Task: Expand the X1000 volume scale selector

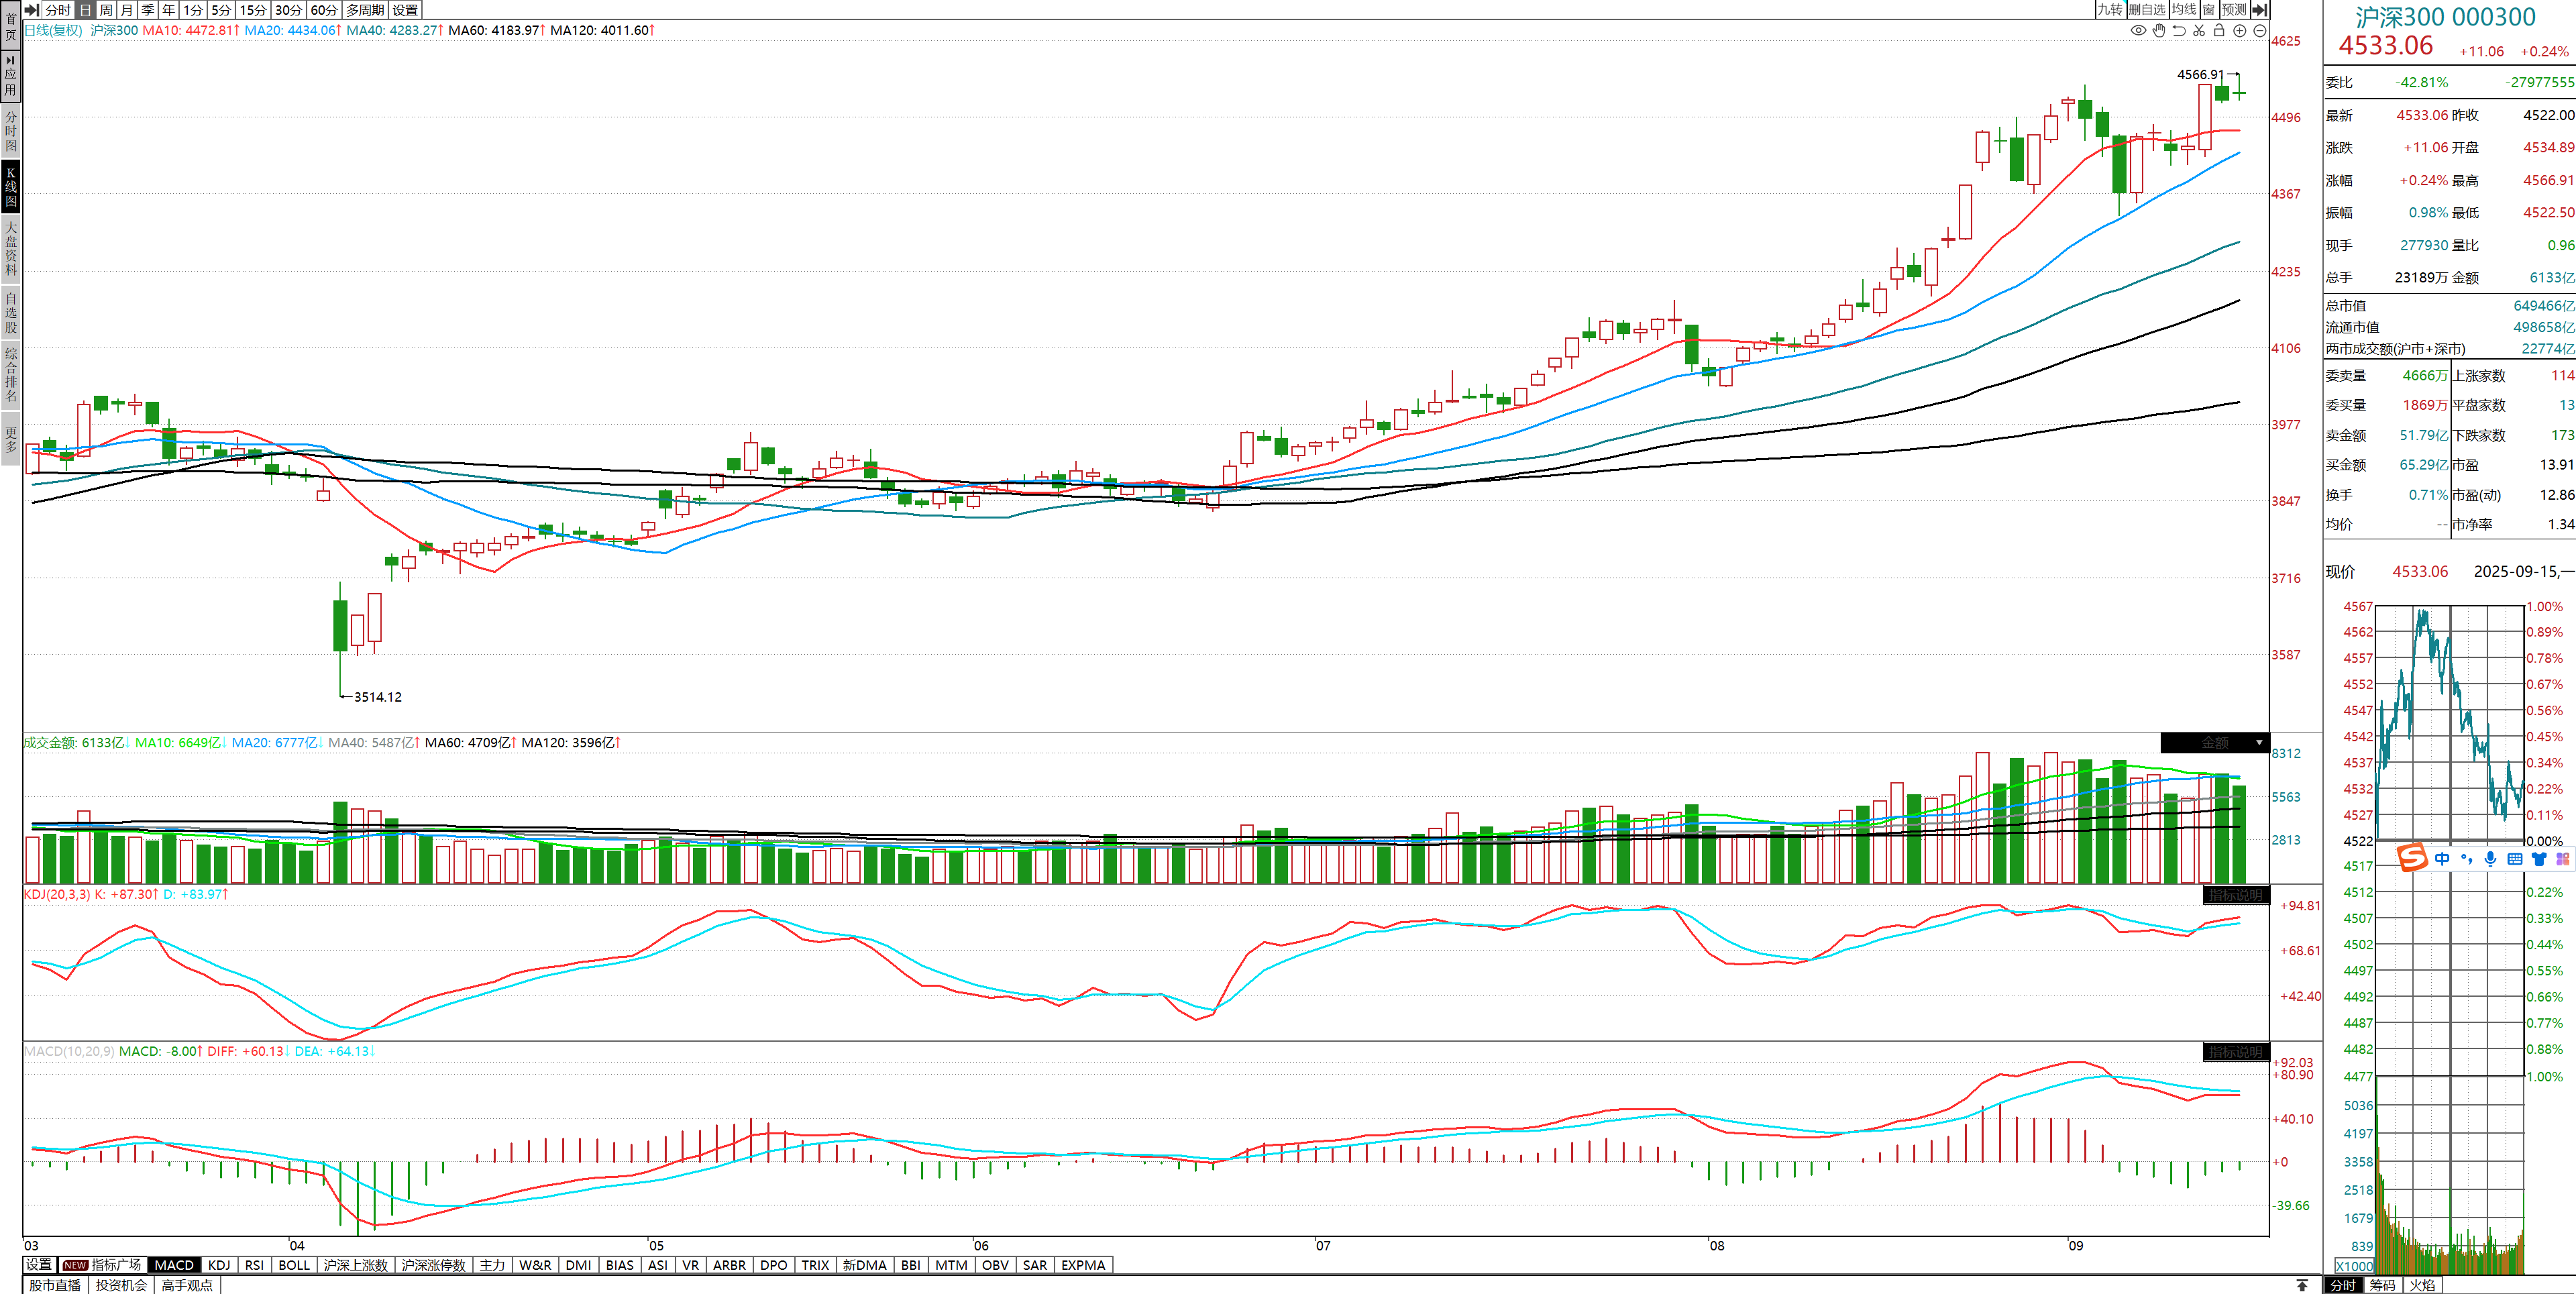Action: click(x=2354, y=1266)
